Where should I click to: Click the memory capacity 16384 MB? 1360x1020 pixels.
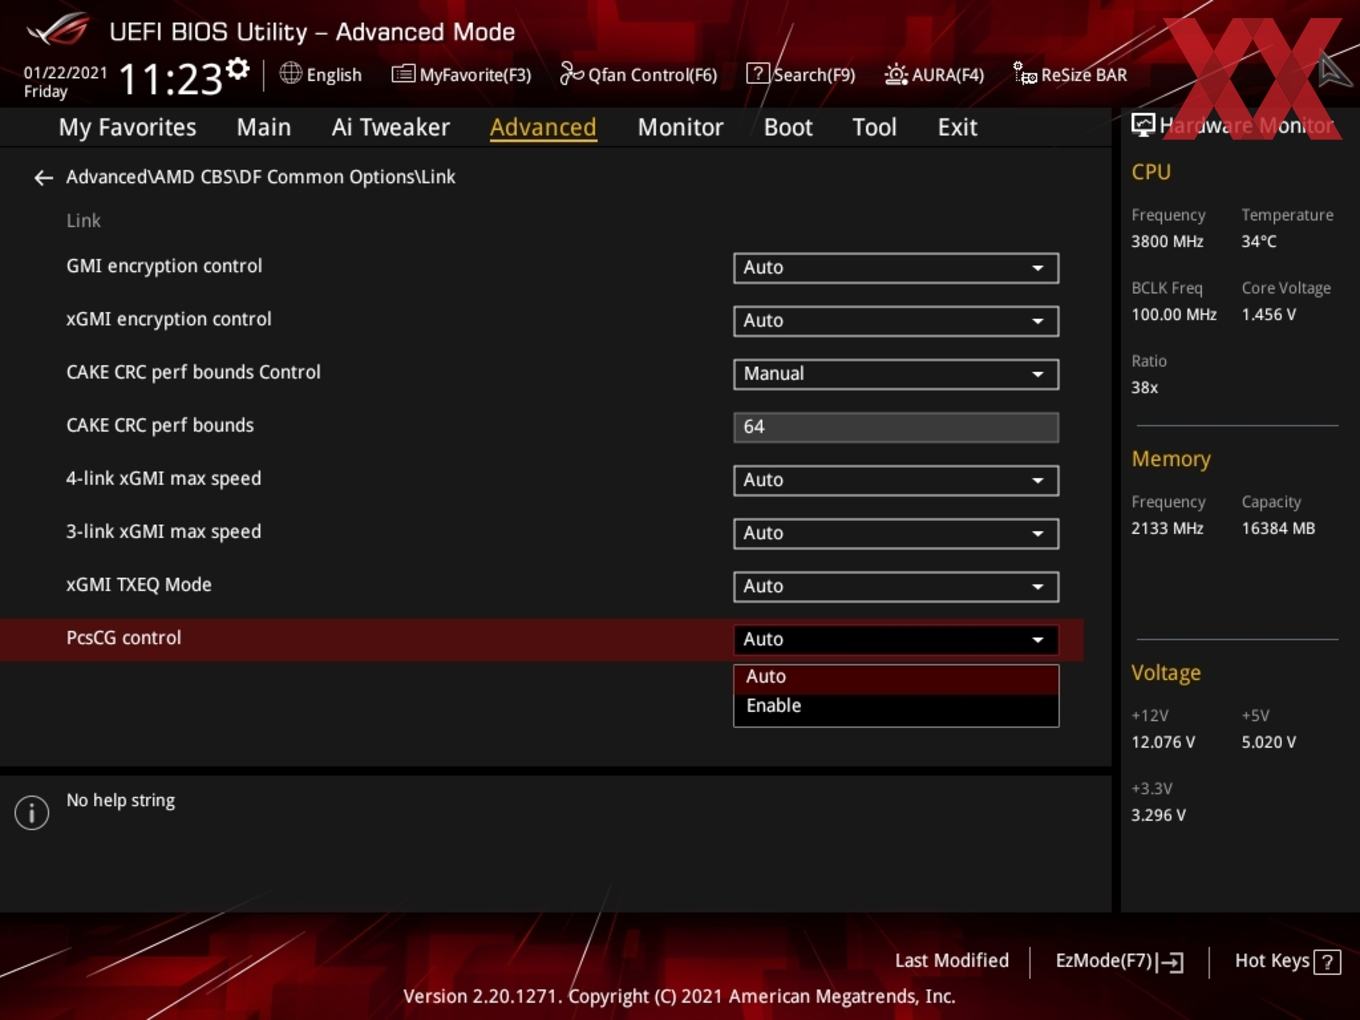pyautogui.click(x=1278, y=529)
